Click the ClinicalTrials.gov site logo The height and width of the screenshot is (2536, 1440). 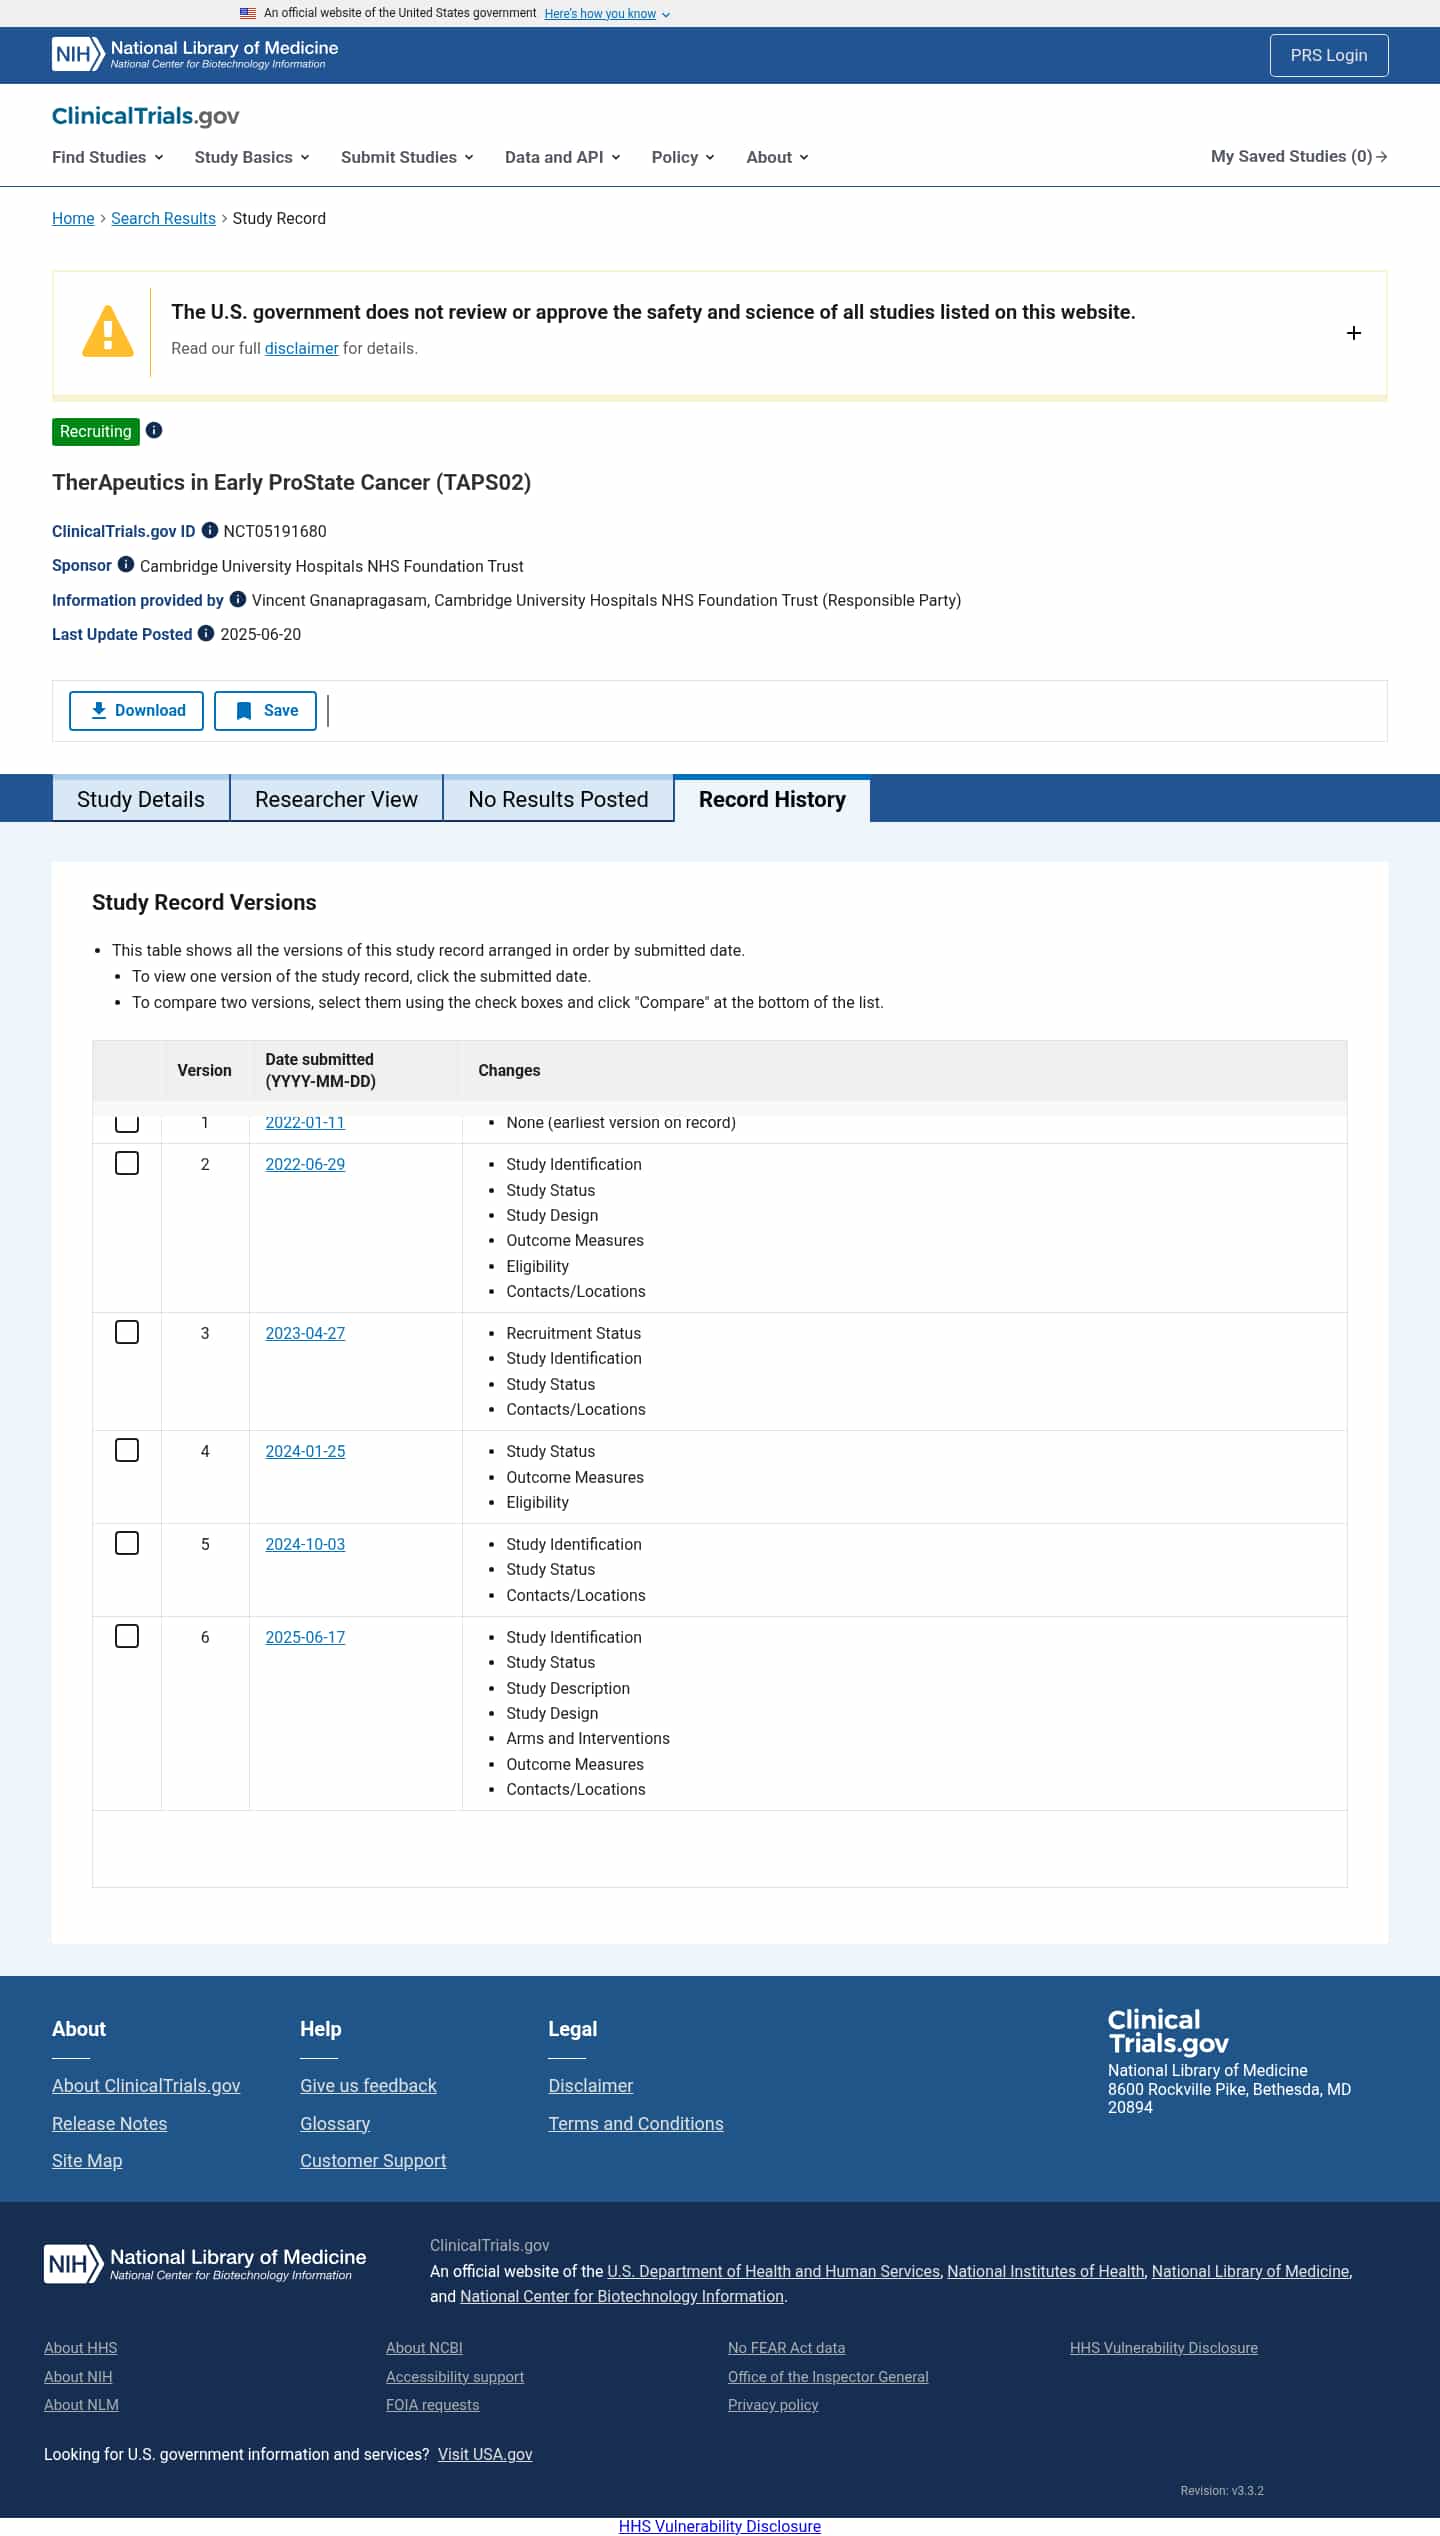point(146,116)
